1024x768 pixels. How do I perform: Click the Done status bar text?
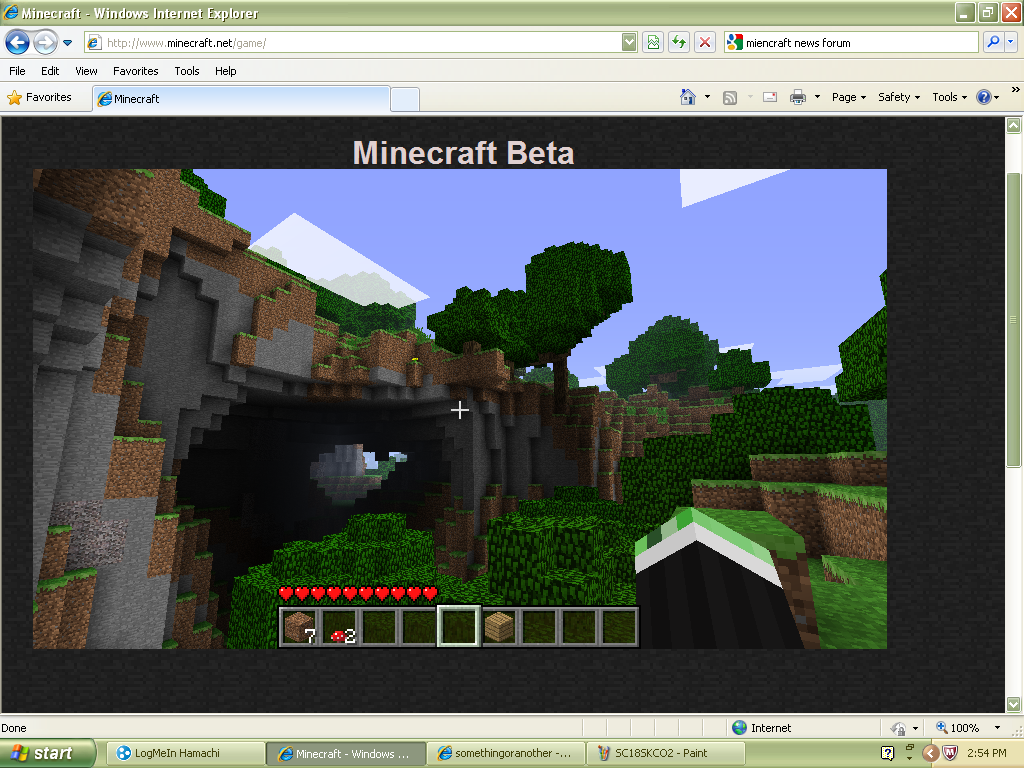click(x=14, y=728)
